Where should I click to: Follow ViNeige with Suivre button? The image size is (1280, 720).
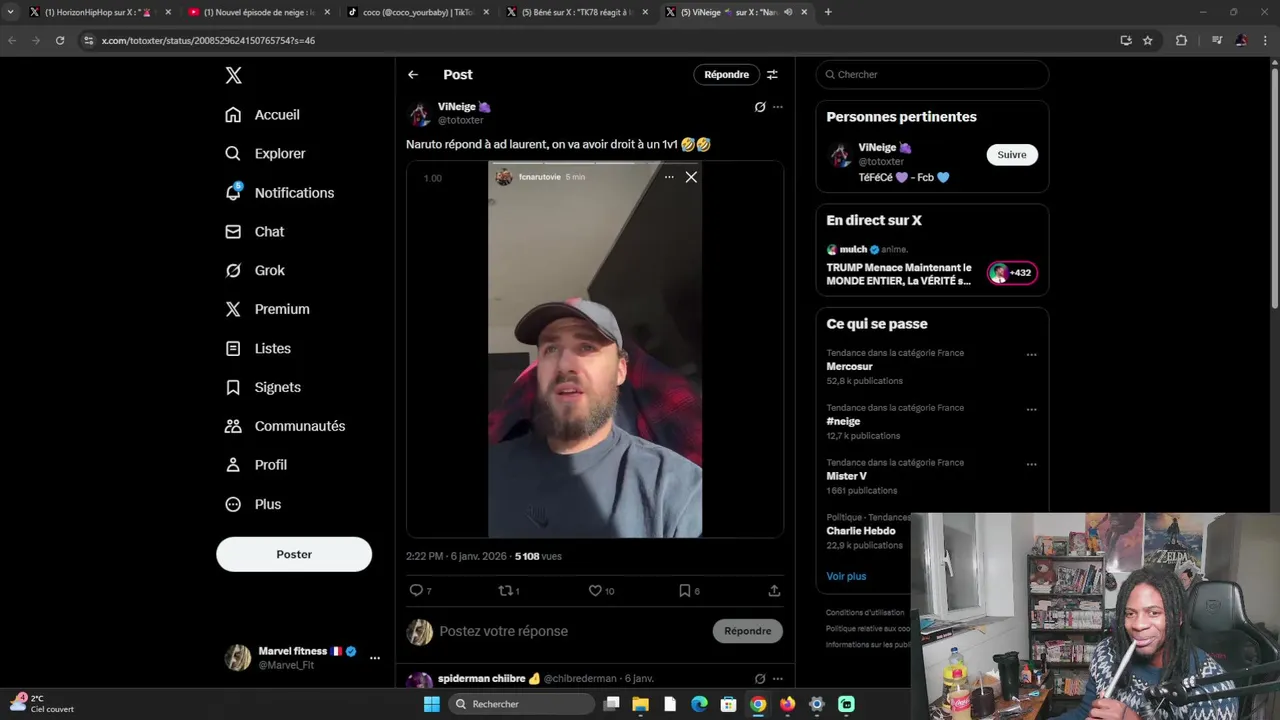(1012, 155)
